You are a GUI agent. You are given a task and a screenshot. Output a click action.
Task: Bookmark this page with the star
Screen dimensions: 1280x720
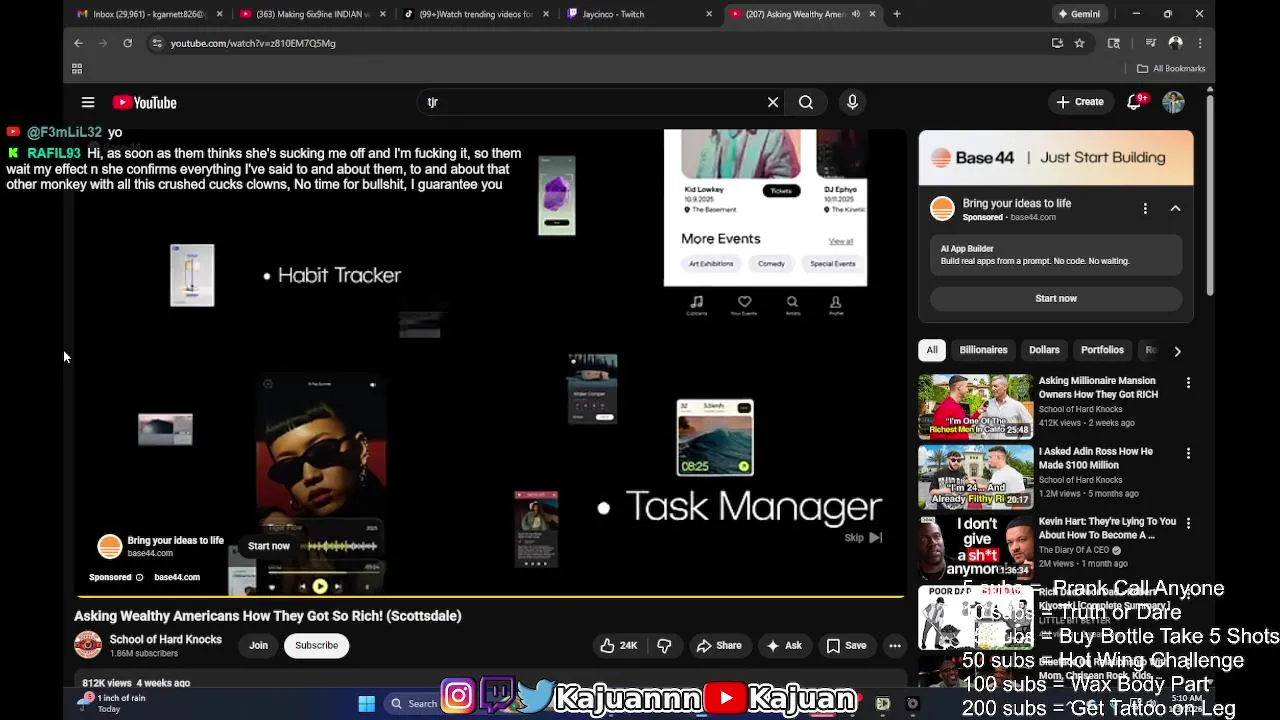1079,43
